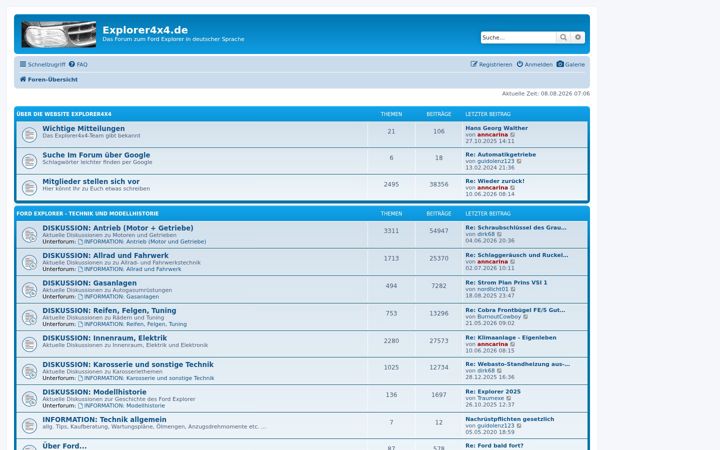Click forum icon beside DISKUSSION: Gasanlagen

(29, 290)
